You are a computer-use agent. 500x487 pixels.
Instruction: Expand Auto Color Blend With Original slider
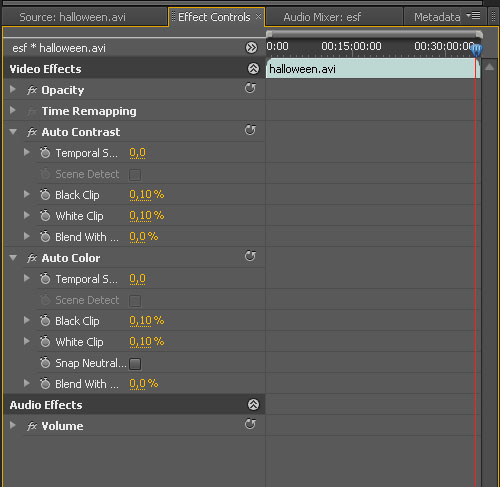click(27, 383)
